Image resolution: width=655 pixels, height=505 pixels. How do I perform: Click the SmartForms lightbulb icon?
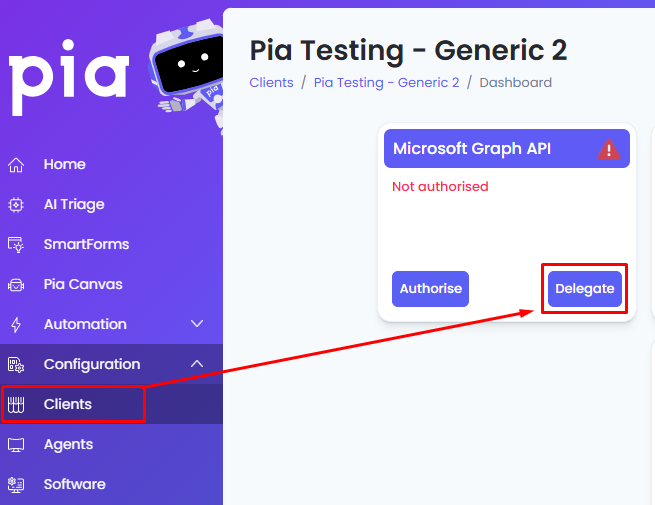(16, 245)
